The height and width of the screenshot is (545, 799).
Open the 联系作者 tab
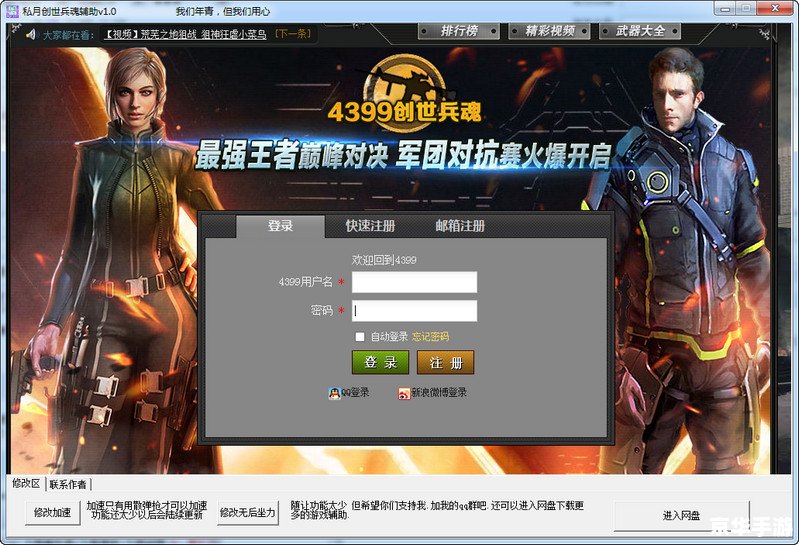68,484
